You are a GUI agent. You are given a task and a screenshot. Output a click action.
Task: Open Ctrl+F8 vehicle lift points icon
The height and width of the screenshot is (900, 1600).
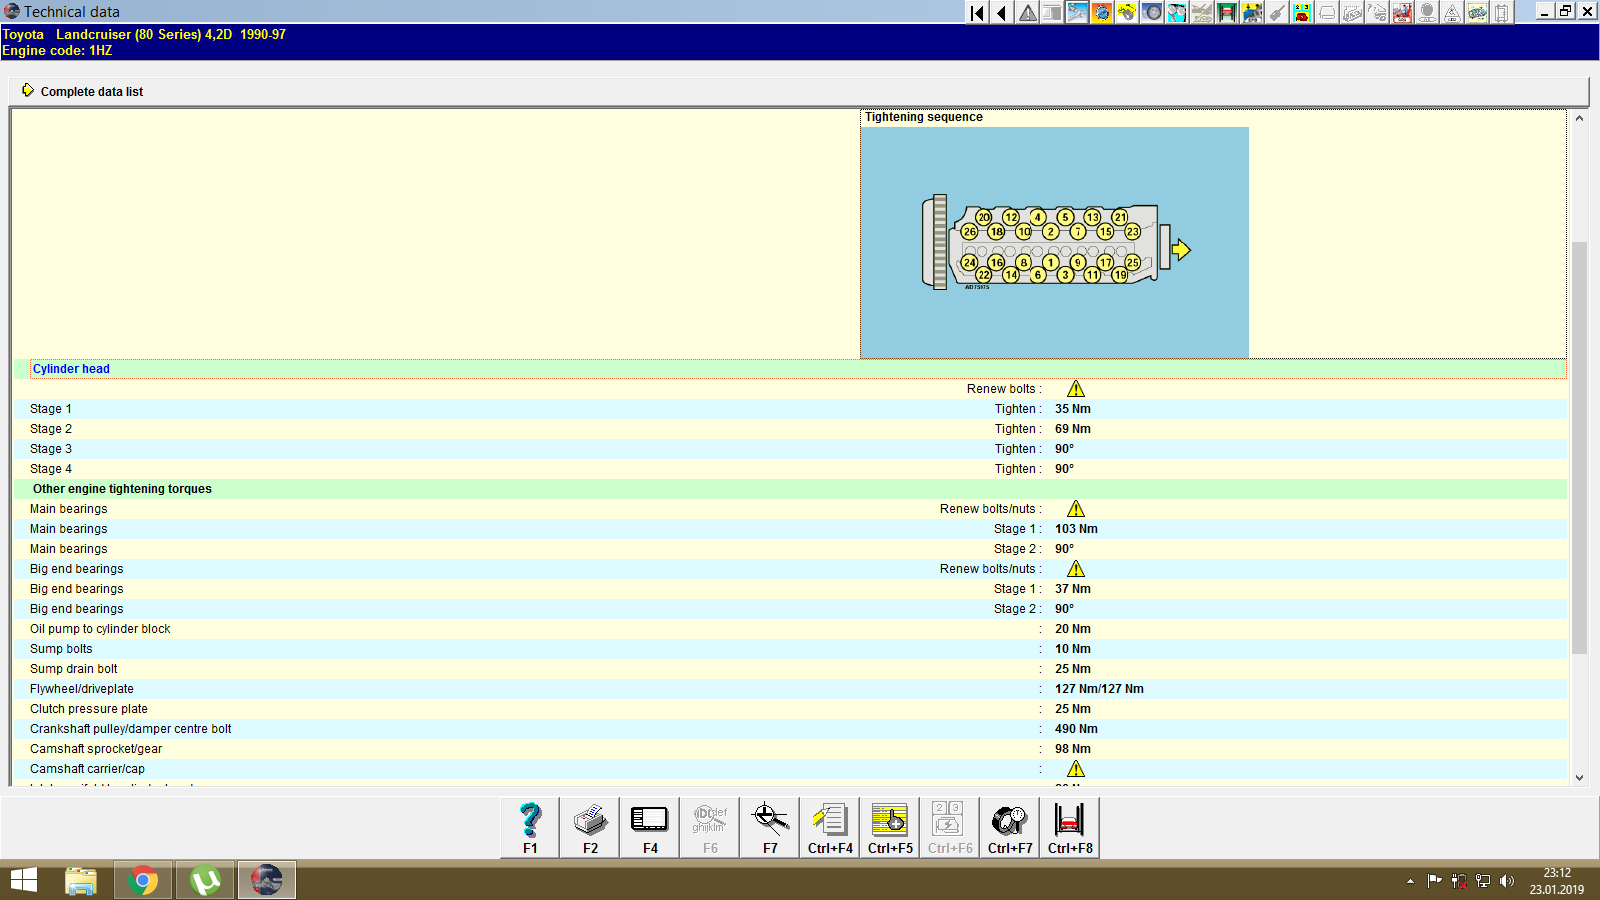pos(1070,827)
